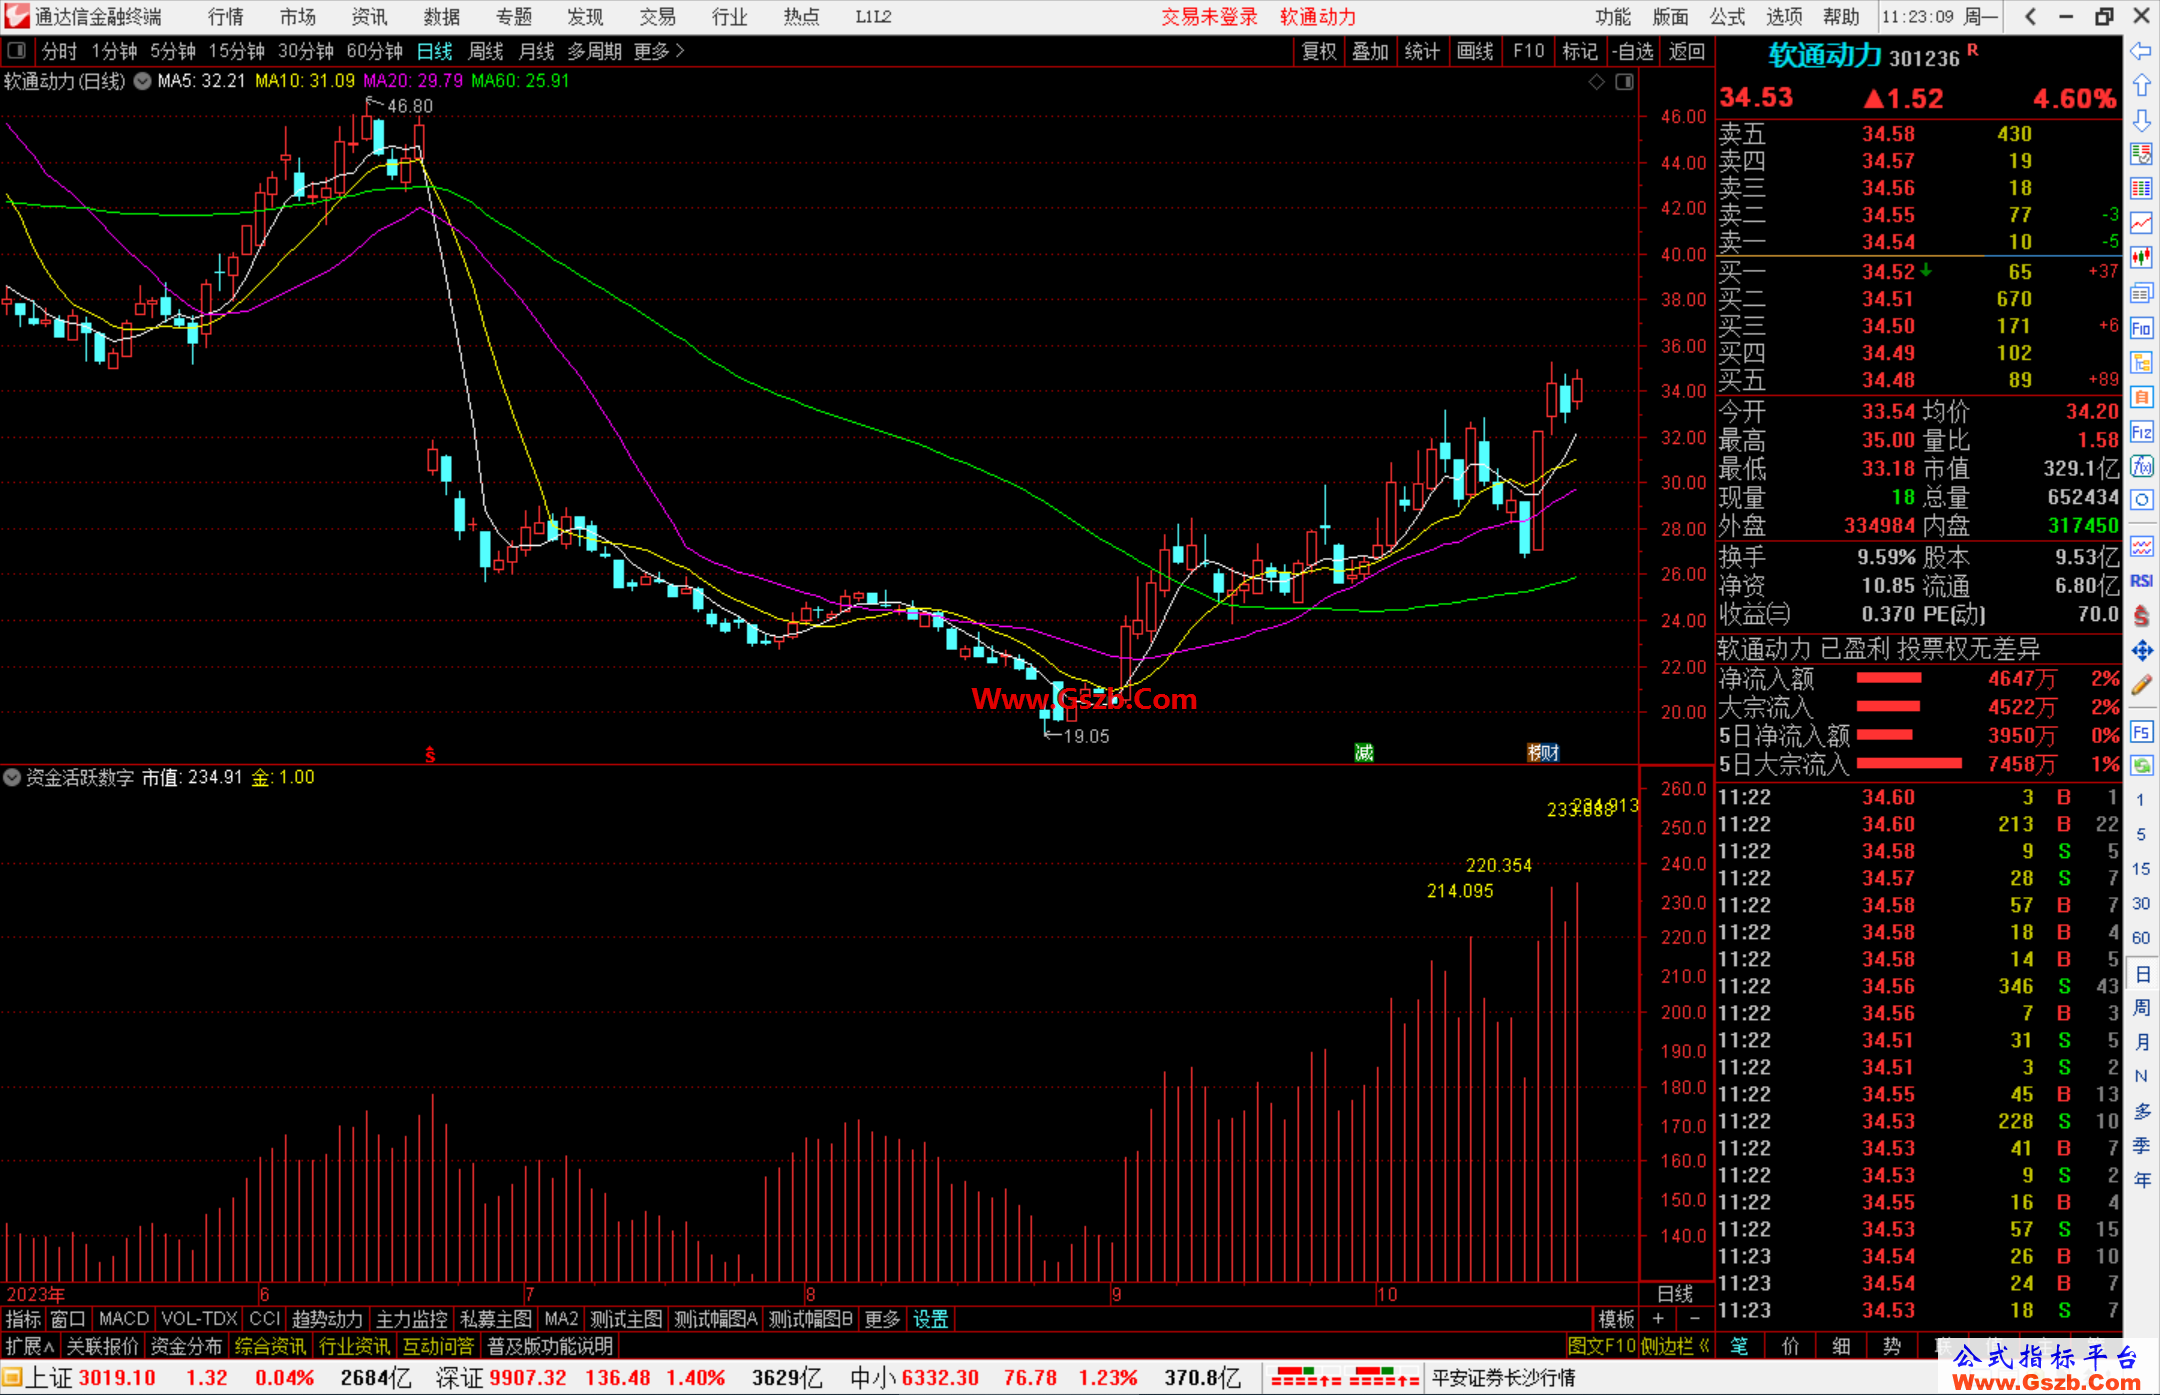
Task: Open the 画线 drawing tools menu
Action: [x=1475, y=51]
